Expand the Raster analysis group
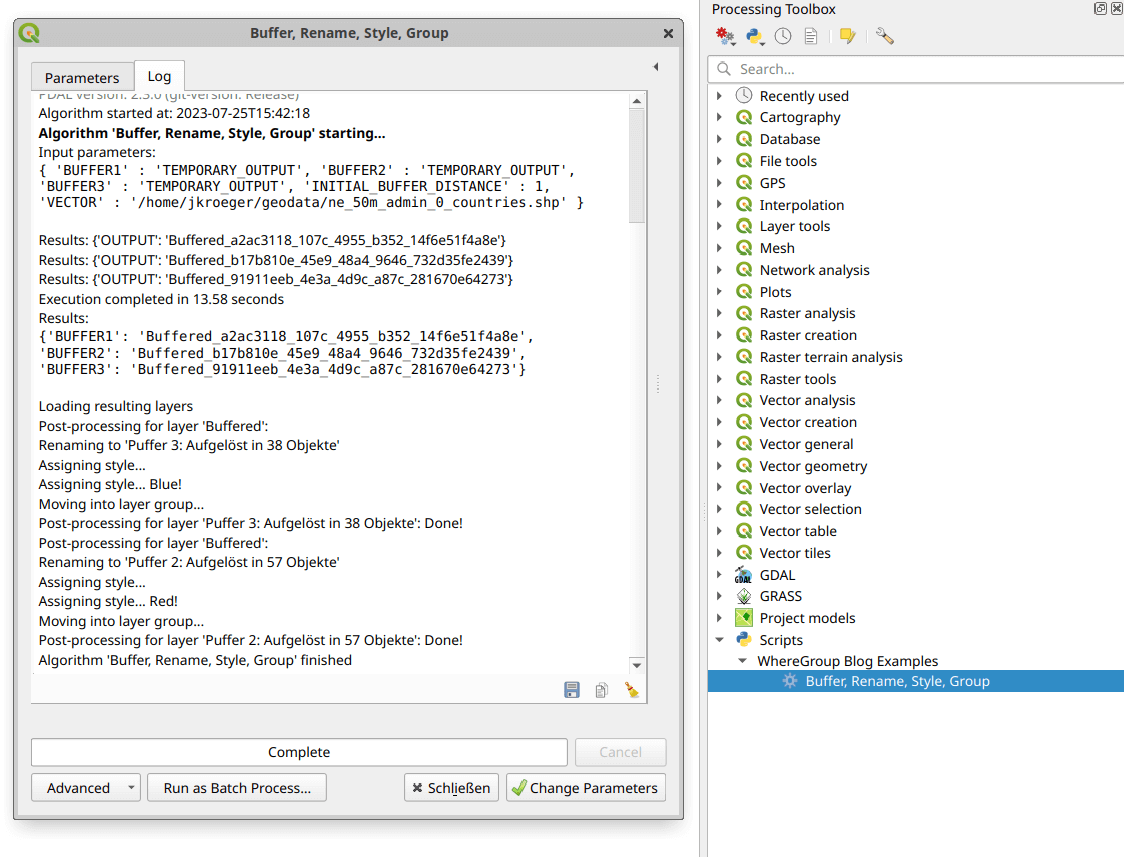This screenshot has width=1124, height=857. point(719,313)
